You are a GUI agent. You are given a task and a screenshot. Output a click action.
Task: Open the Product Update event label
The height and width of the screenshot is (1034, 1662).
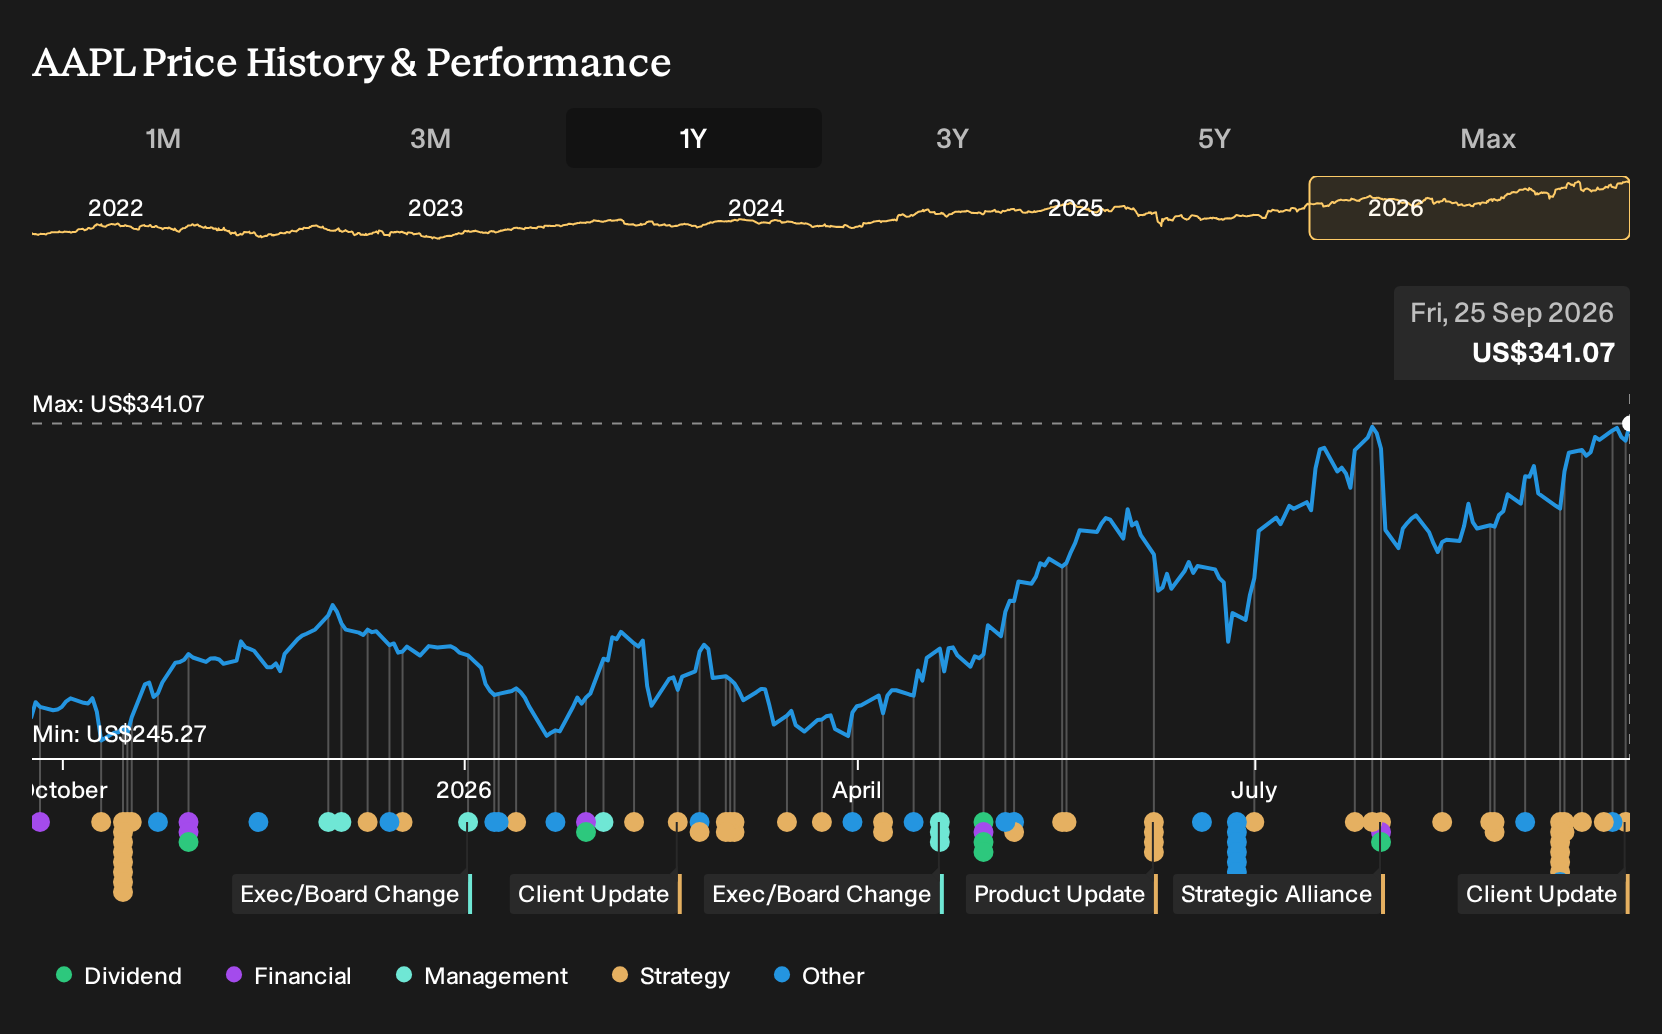coord(1060,894)
